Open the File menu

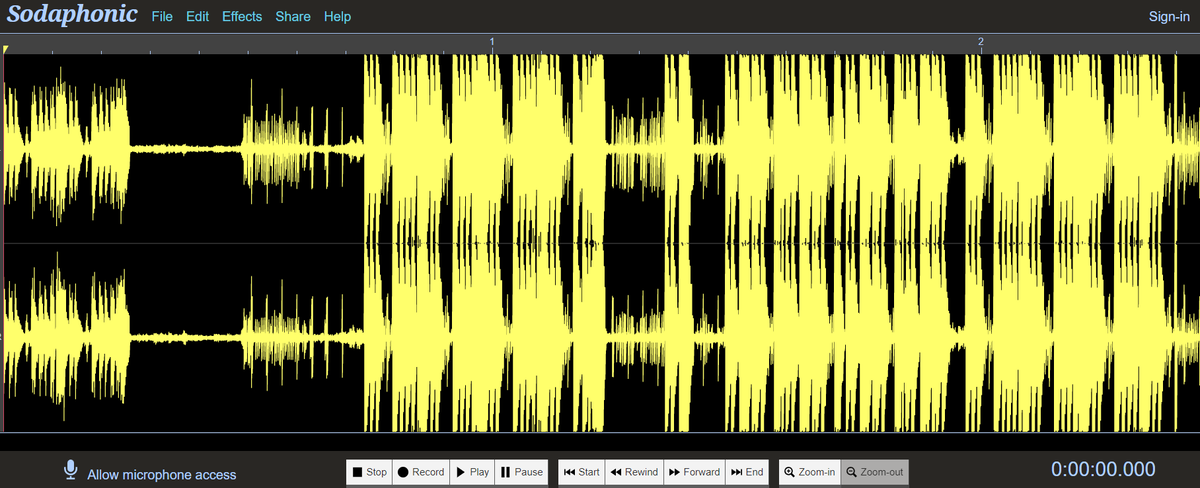tap(162, 17)
